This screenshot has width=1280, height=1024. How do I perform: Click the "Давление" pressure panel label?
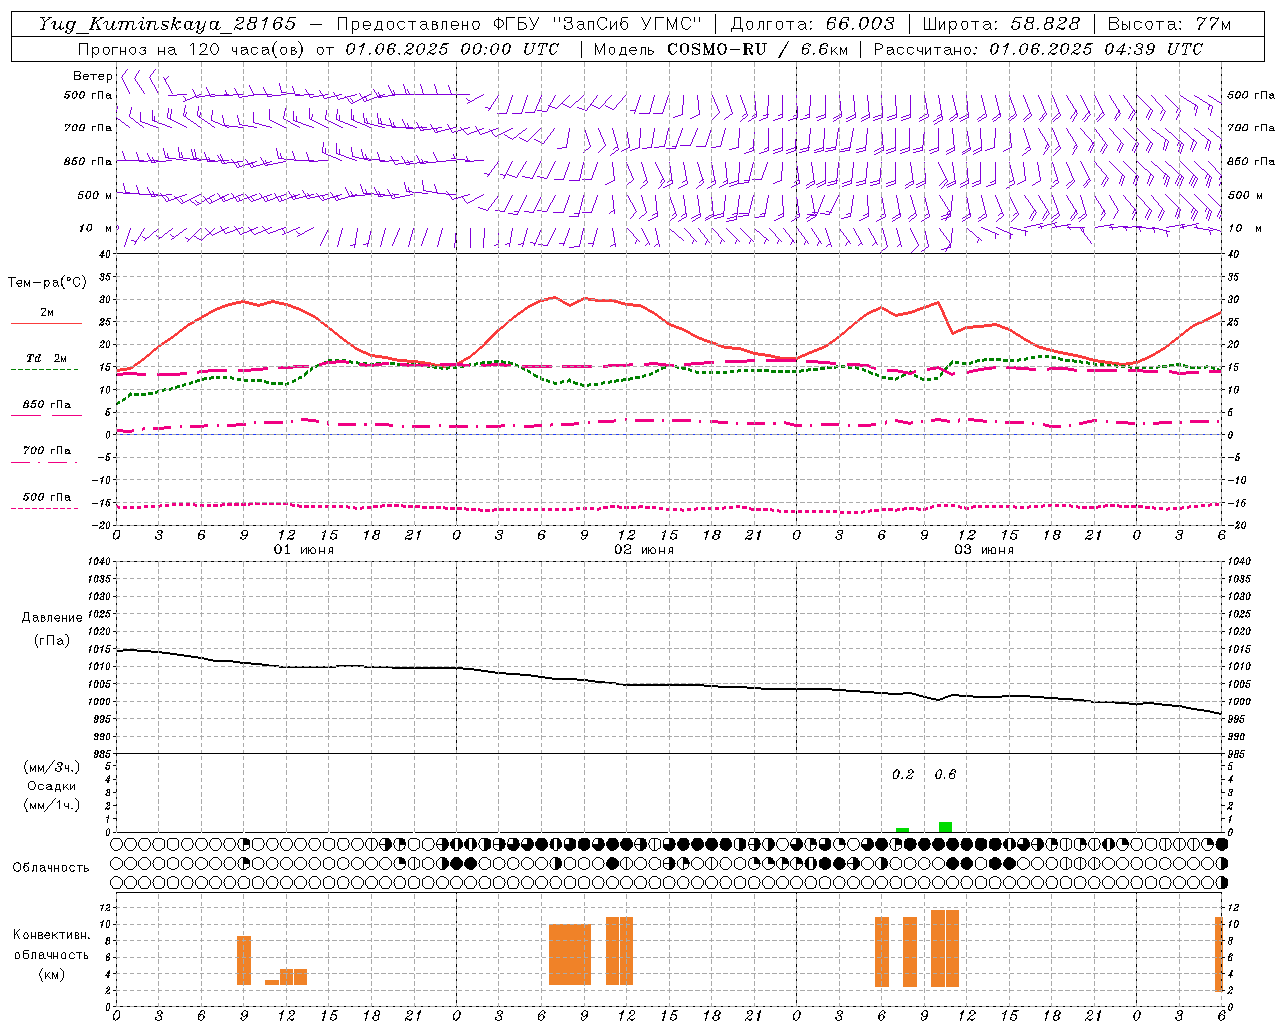click(52, 618)
